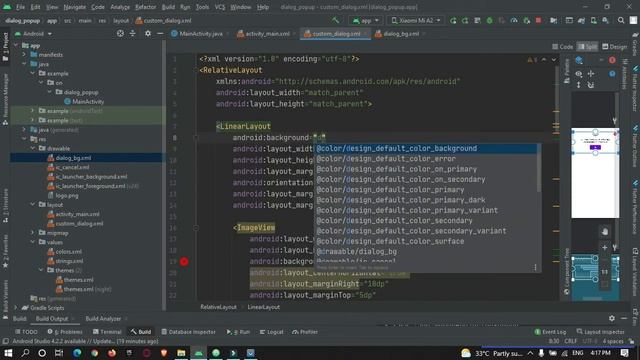This screenshot has height=360, width=640.
Task: Open the Profile app gauge icon
Action: coord(514,20)
